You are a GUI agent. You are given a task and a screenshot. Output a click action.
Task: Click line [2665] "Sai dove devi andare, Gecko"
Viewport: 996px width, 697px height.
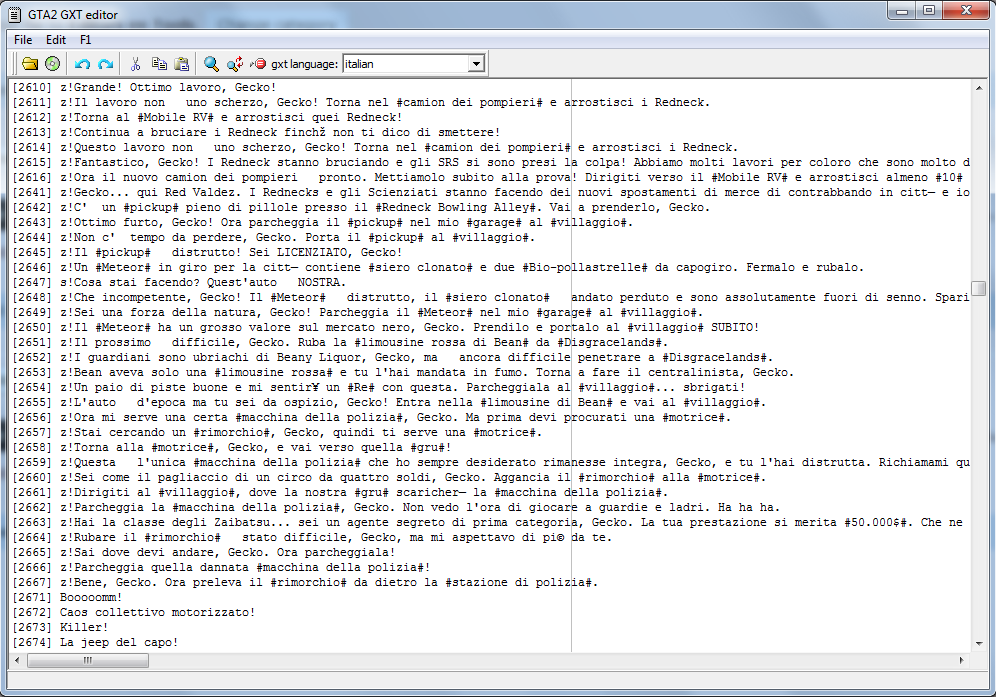coord(203,552)
